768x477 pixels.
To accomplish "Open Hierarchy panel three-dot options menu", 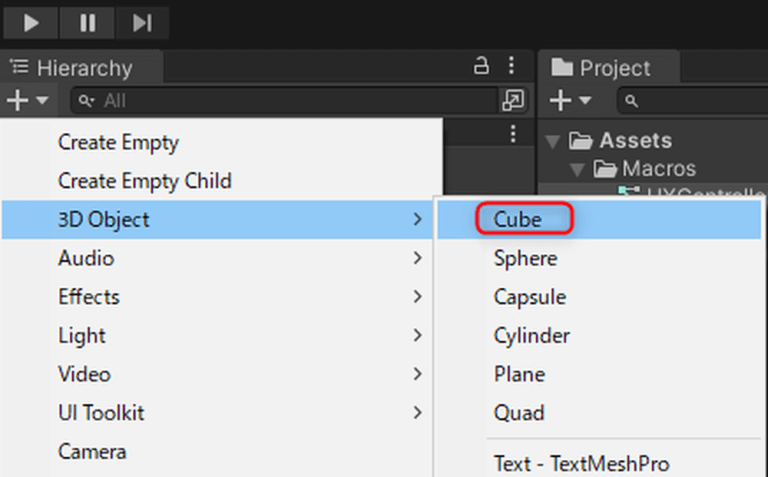I will pyautogui.click(x=512, y=67).
